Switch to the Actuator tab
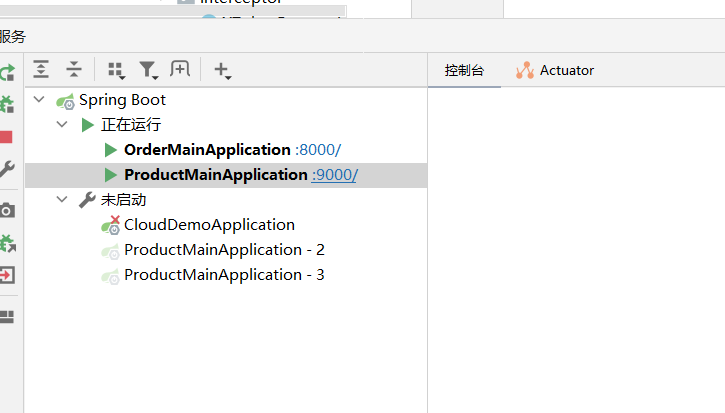The height and width of the screenshot is (413, 725). tap(555, 70)
